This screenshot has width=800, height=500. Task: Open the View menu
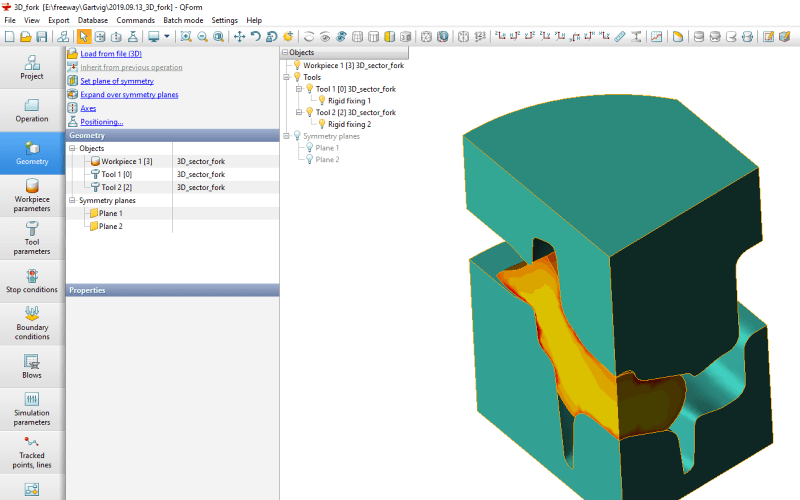32,20
